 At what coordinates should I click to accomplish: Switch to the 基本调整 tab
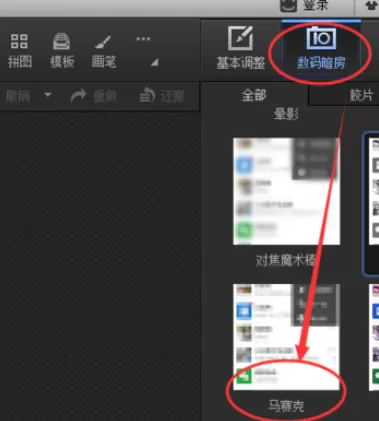pyautogui.click(x=241, y=48)
